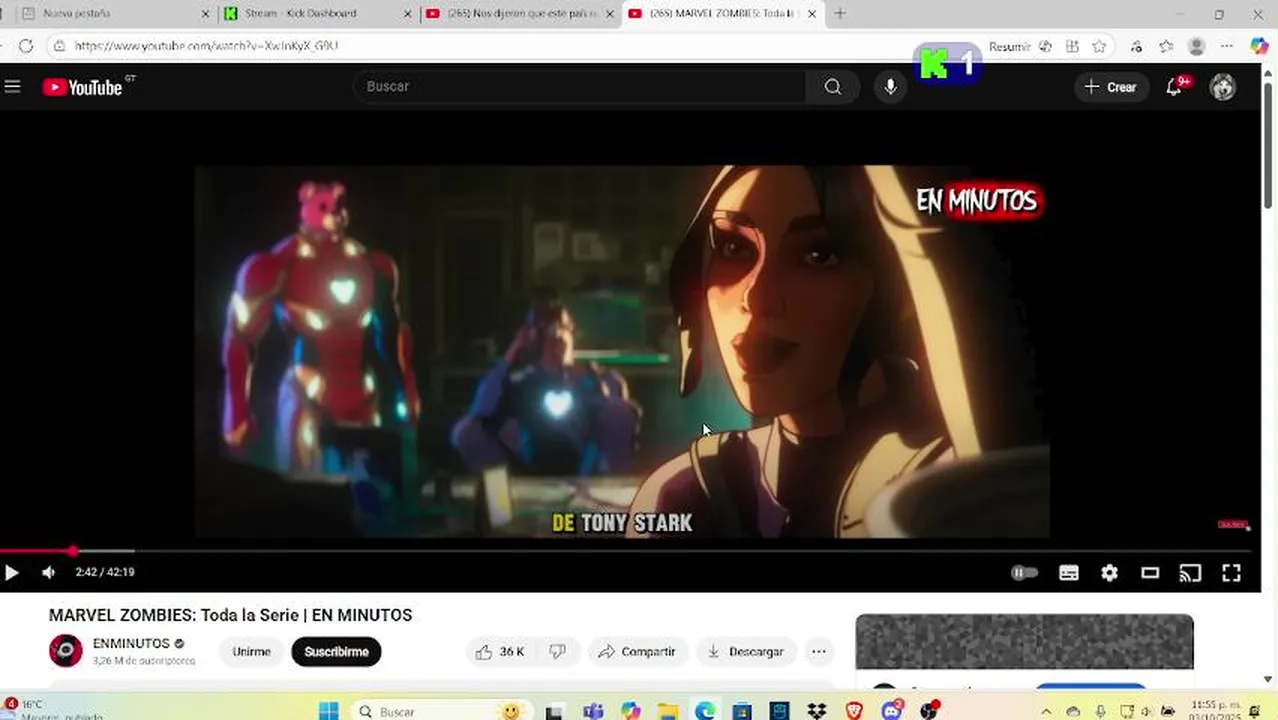The width and height of the screenshot is (1278, 720).
Task: Open the YouTube hamburger guide menu
Action: [x=12, y=87]
